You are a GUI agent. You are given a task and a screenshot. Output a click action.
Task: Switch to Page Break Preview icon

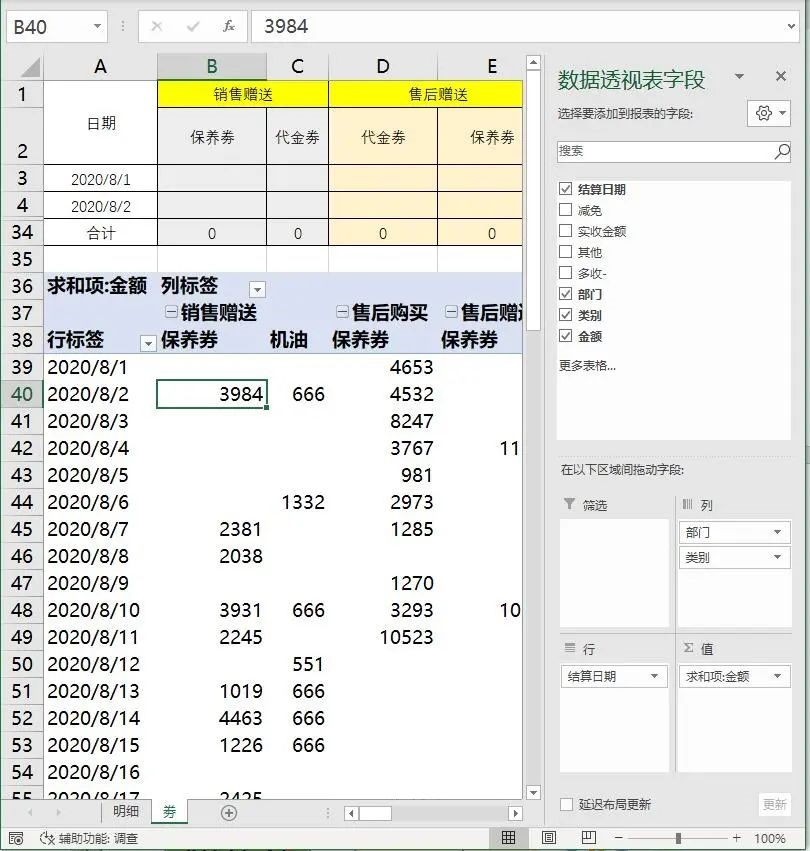[x=588, y=837]
